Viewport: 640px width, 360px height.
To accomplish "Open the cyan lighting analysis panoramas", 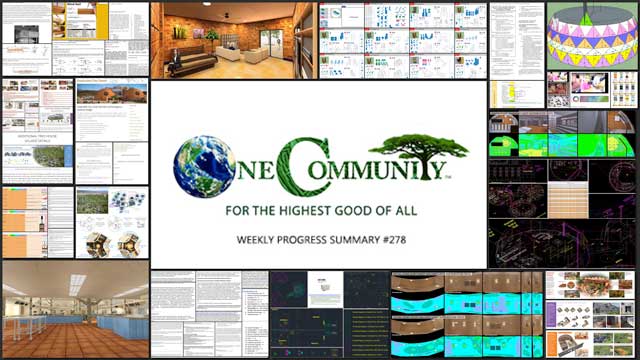I will coord(467,315).
